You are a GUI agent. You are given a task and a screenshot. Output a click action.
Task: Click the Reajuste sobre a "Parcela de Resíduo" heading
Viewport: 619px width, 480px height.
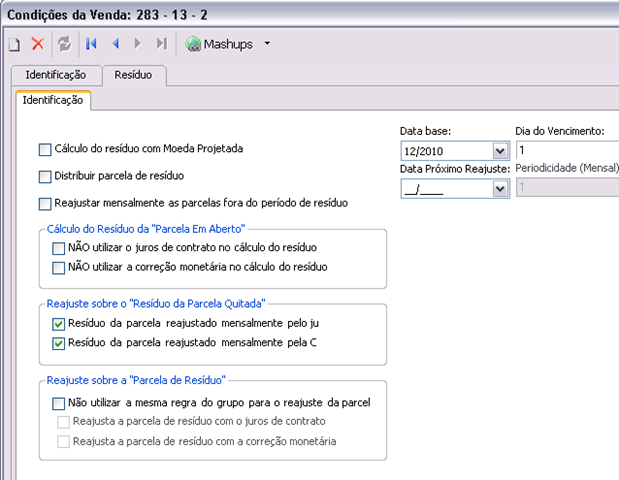point(136,380)
